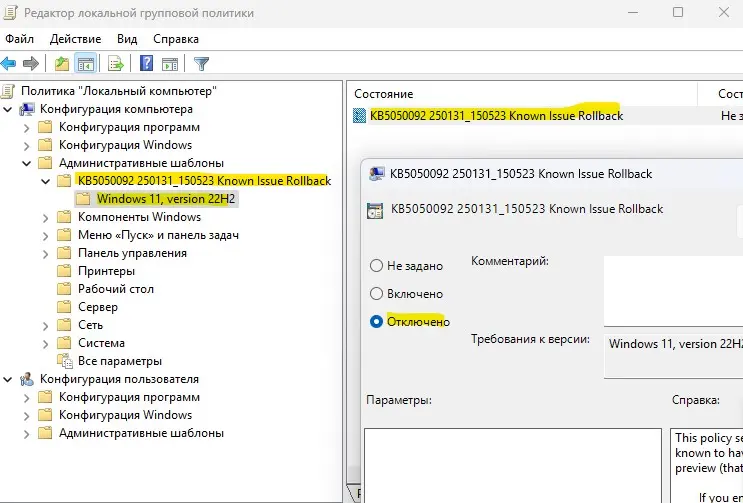Screen dimensions: 743x503
Task: Collapse the KB5050092 Known Issue Rollback node
Action: click(x=45, y=181)
